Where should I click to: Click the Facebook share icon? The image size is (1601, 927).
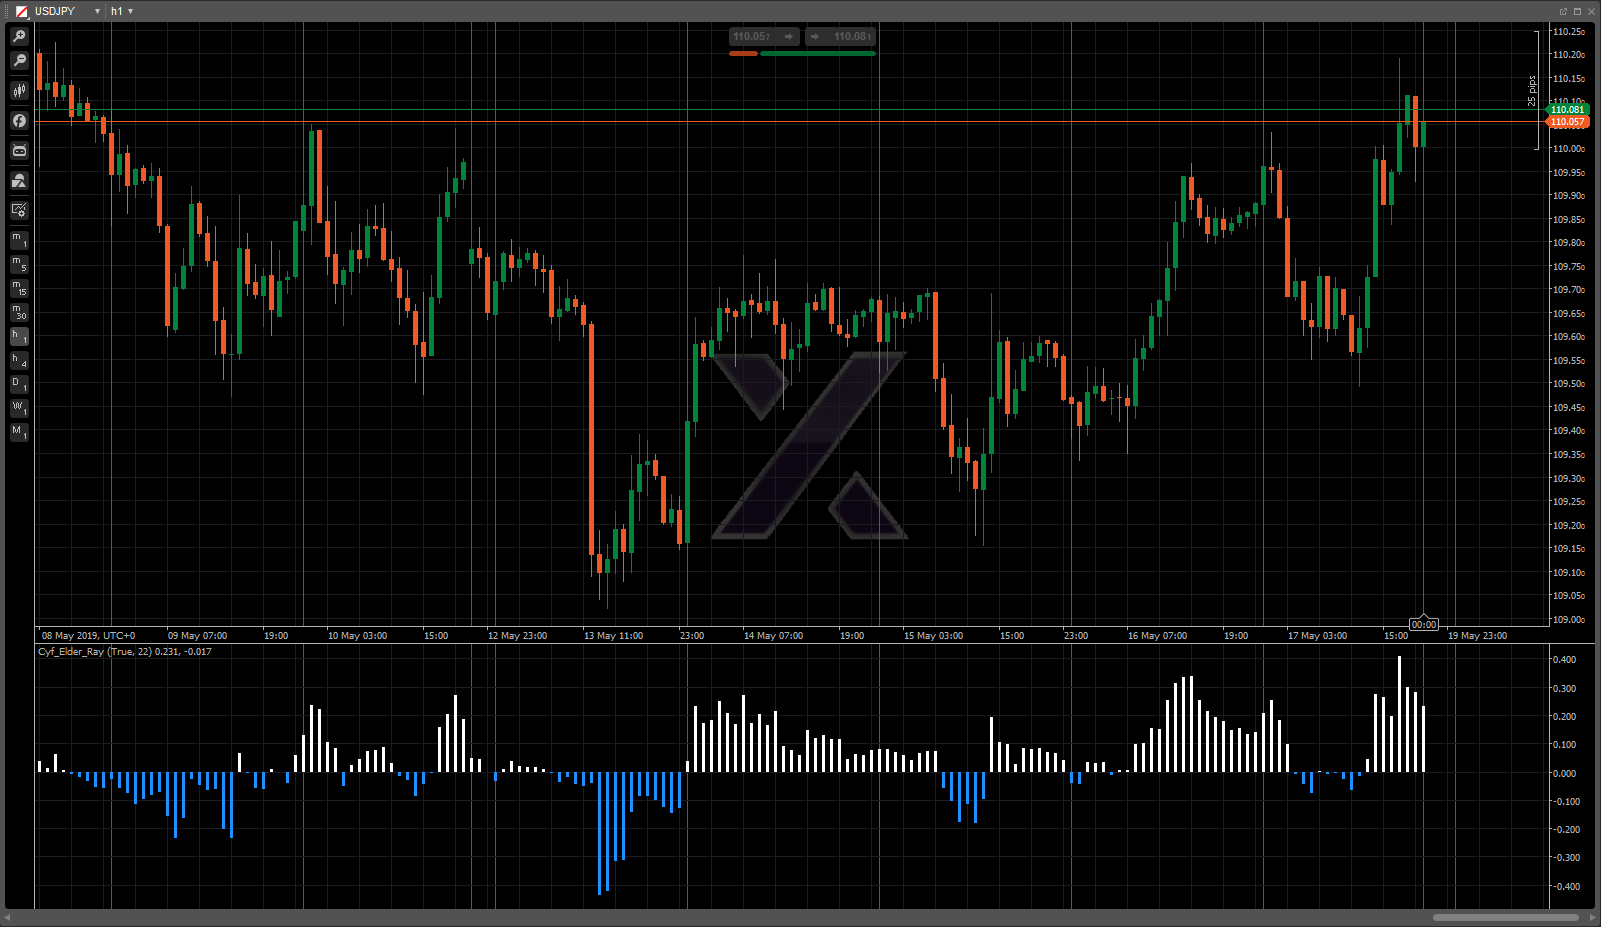coord(19,120)
